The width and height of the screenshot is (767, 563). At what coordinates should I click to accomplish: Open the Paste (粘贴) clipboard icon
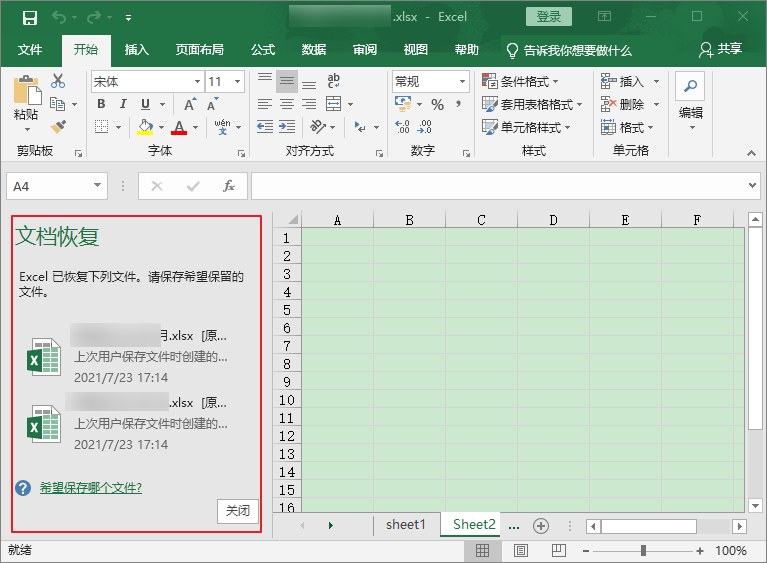(26, 90)
